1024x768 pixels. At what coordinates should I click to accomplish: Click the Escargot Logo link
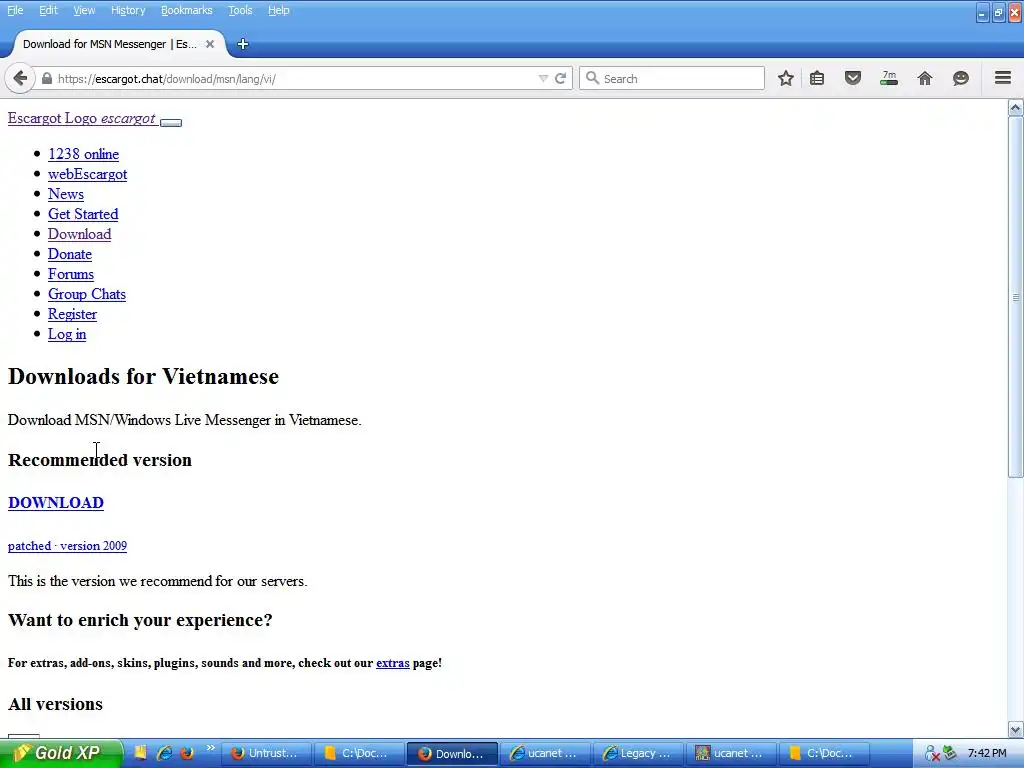coord(82,118)
